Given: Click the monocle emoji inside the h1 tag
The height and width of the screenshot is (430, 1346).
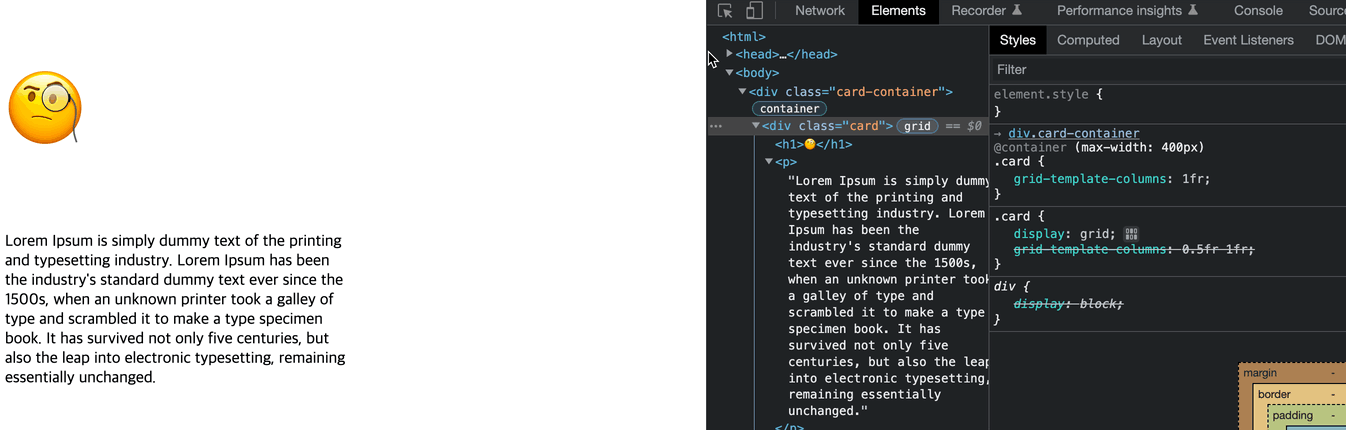Looking at the screenshot, I should [x=811, y=144].
